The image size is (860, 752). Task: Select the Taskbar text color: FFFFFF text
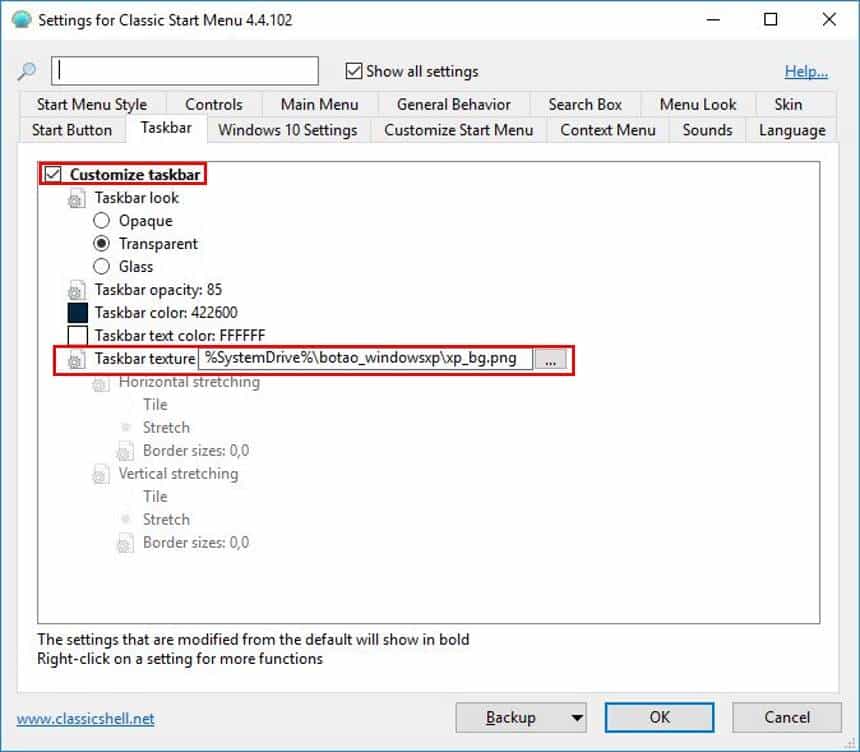pos(179,335)
